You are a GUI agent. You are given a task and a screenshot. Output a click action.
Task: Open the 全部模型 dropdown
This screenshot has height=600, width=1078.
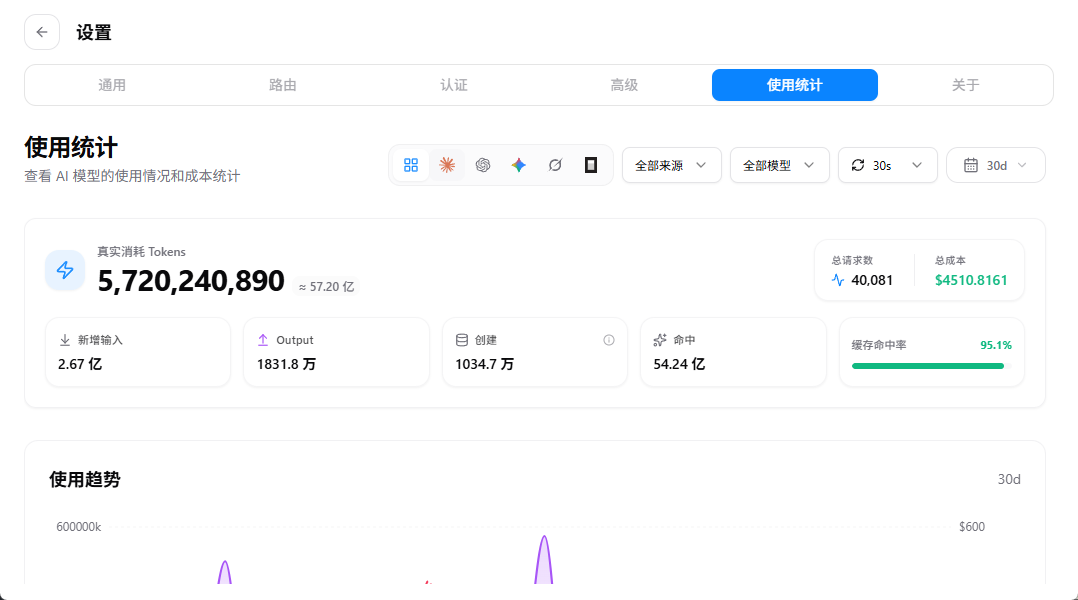tap(780, 165)
